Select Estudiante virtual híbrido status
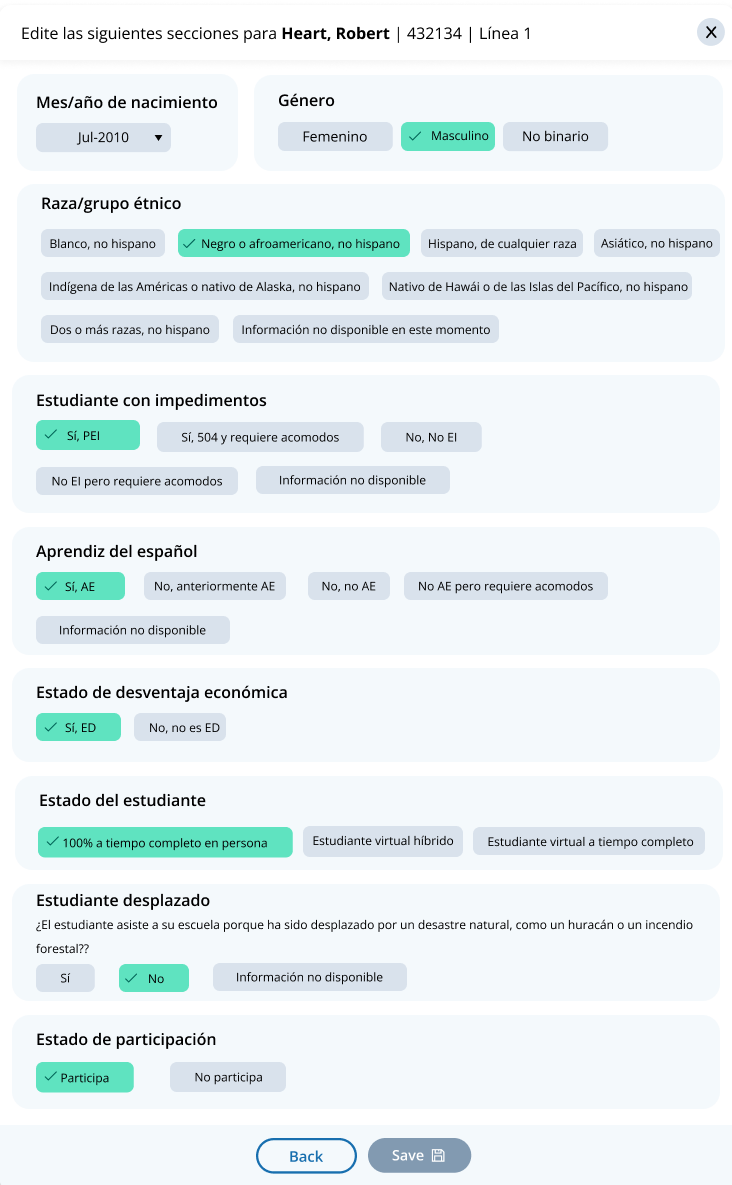 click(x=383, y=841)
